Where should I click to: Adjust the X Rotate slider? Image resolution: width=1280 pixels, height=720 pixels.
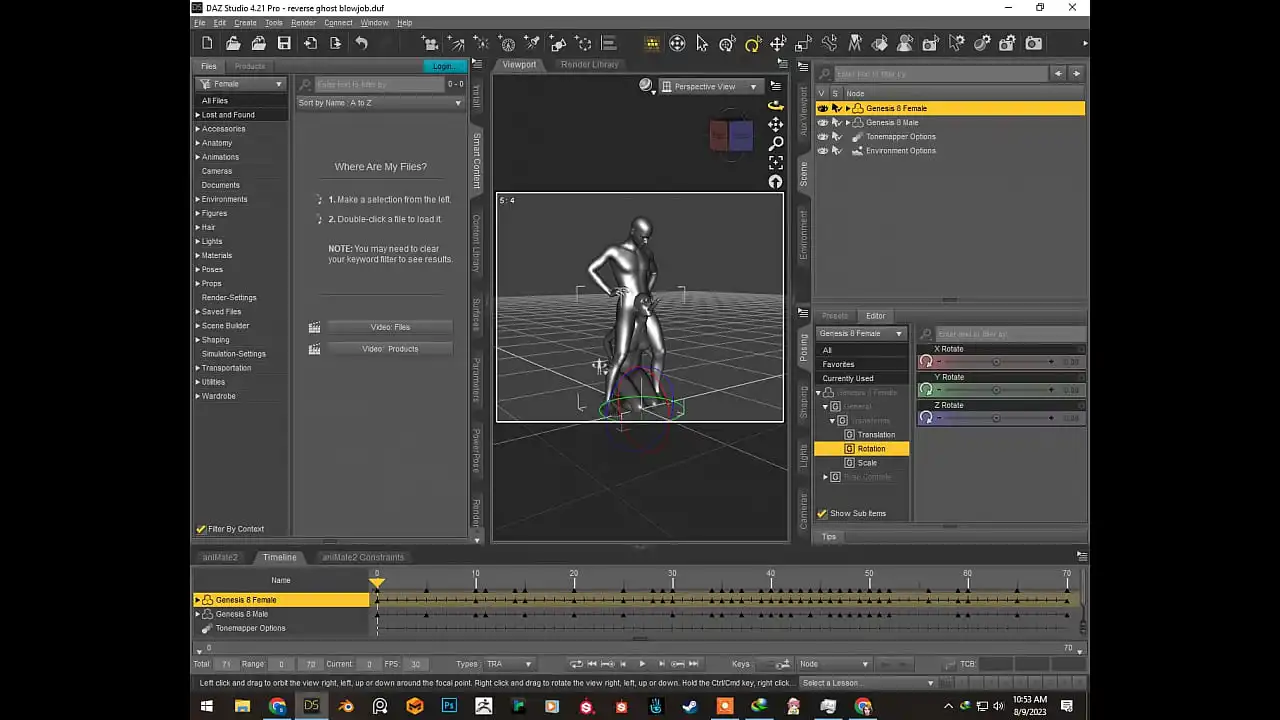(995, 362)
